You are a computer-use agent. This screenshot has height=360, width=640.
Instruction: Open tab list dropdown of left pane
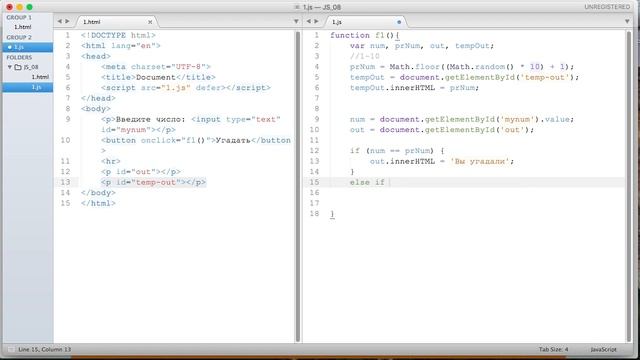(x=296, y=21)
